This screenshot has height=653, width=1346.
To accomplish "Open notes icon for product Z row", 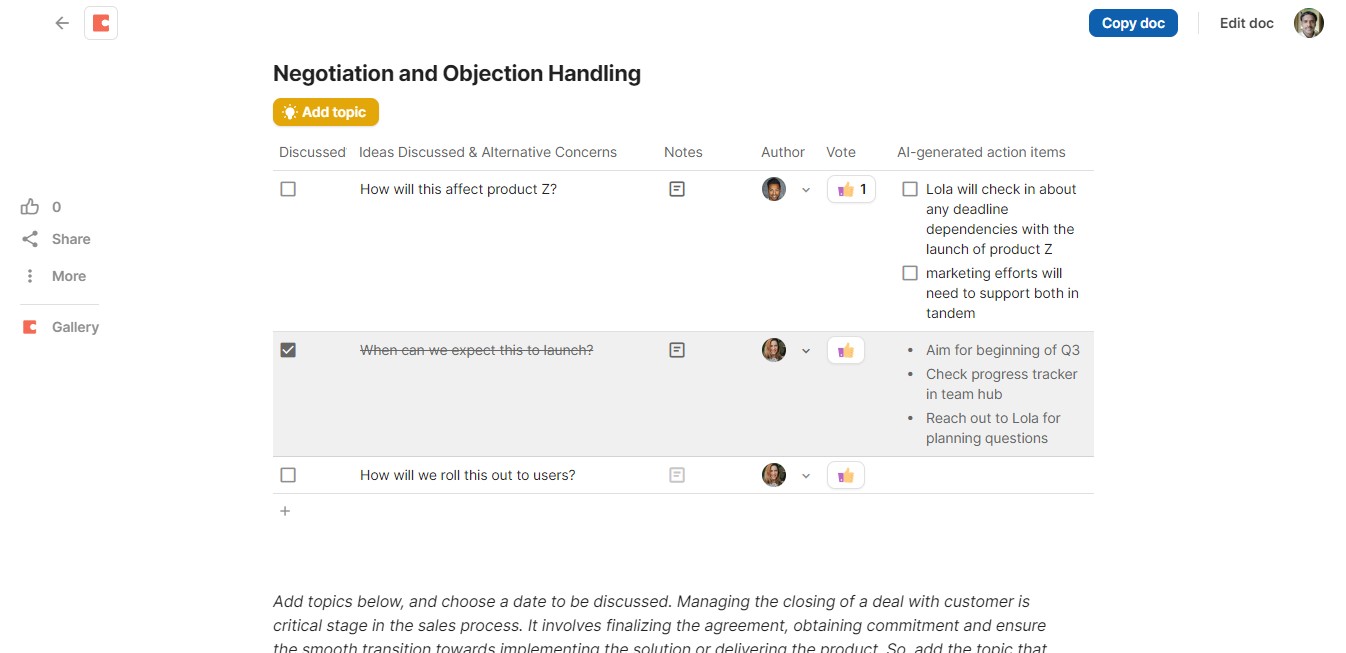I will coord(677,189).
